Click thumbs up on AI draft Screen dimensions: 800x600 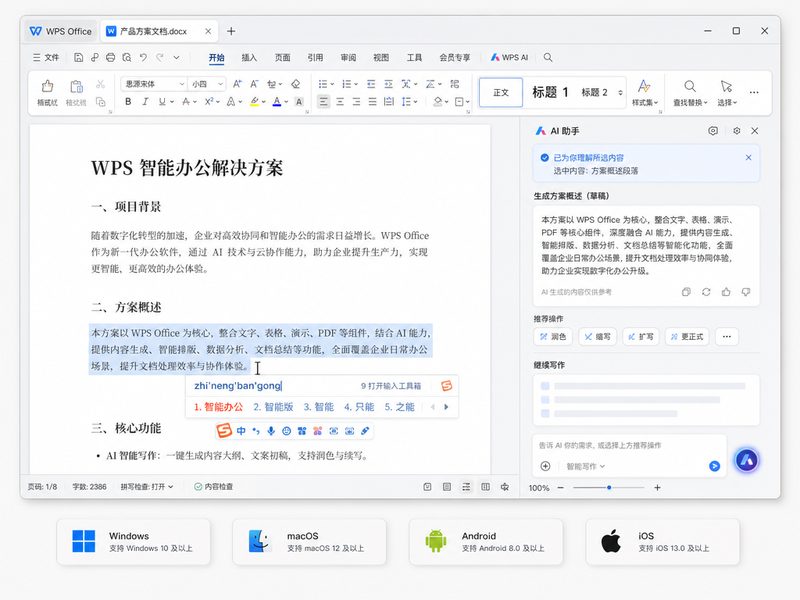[726, 292]
